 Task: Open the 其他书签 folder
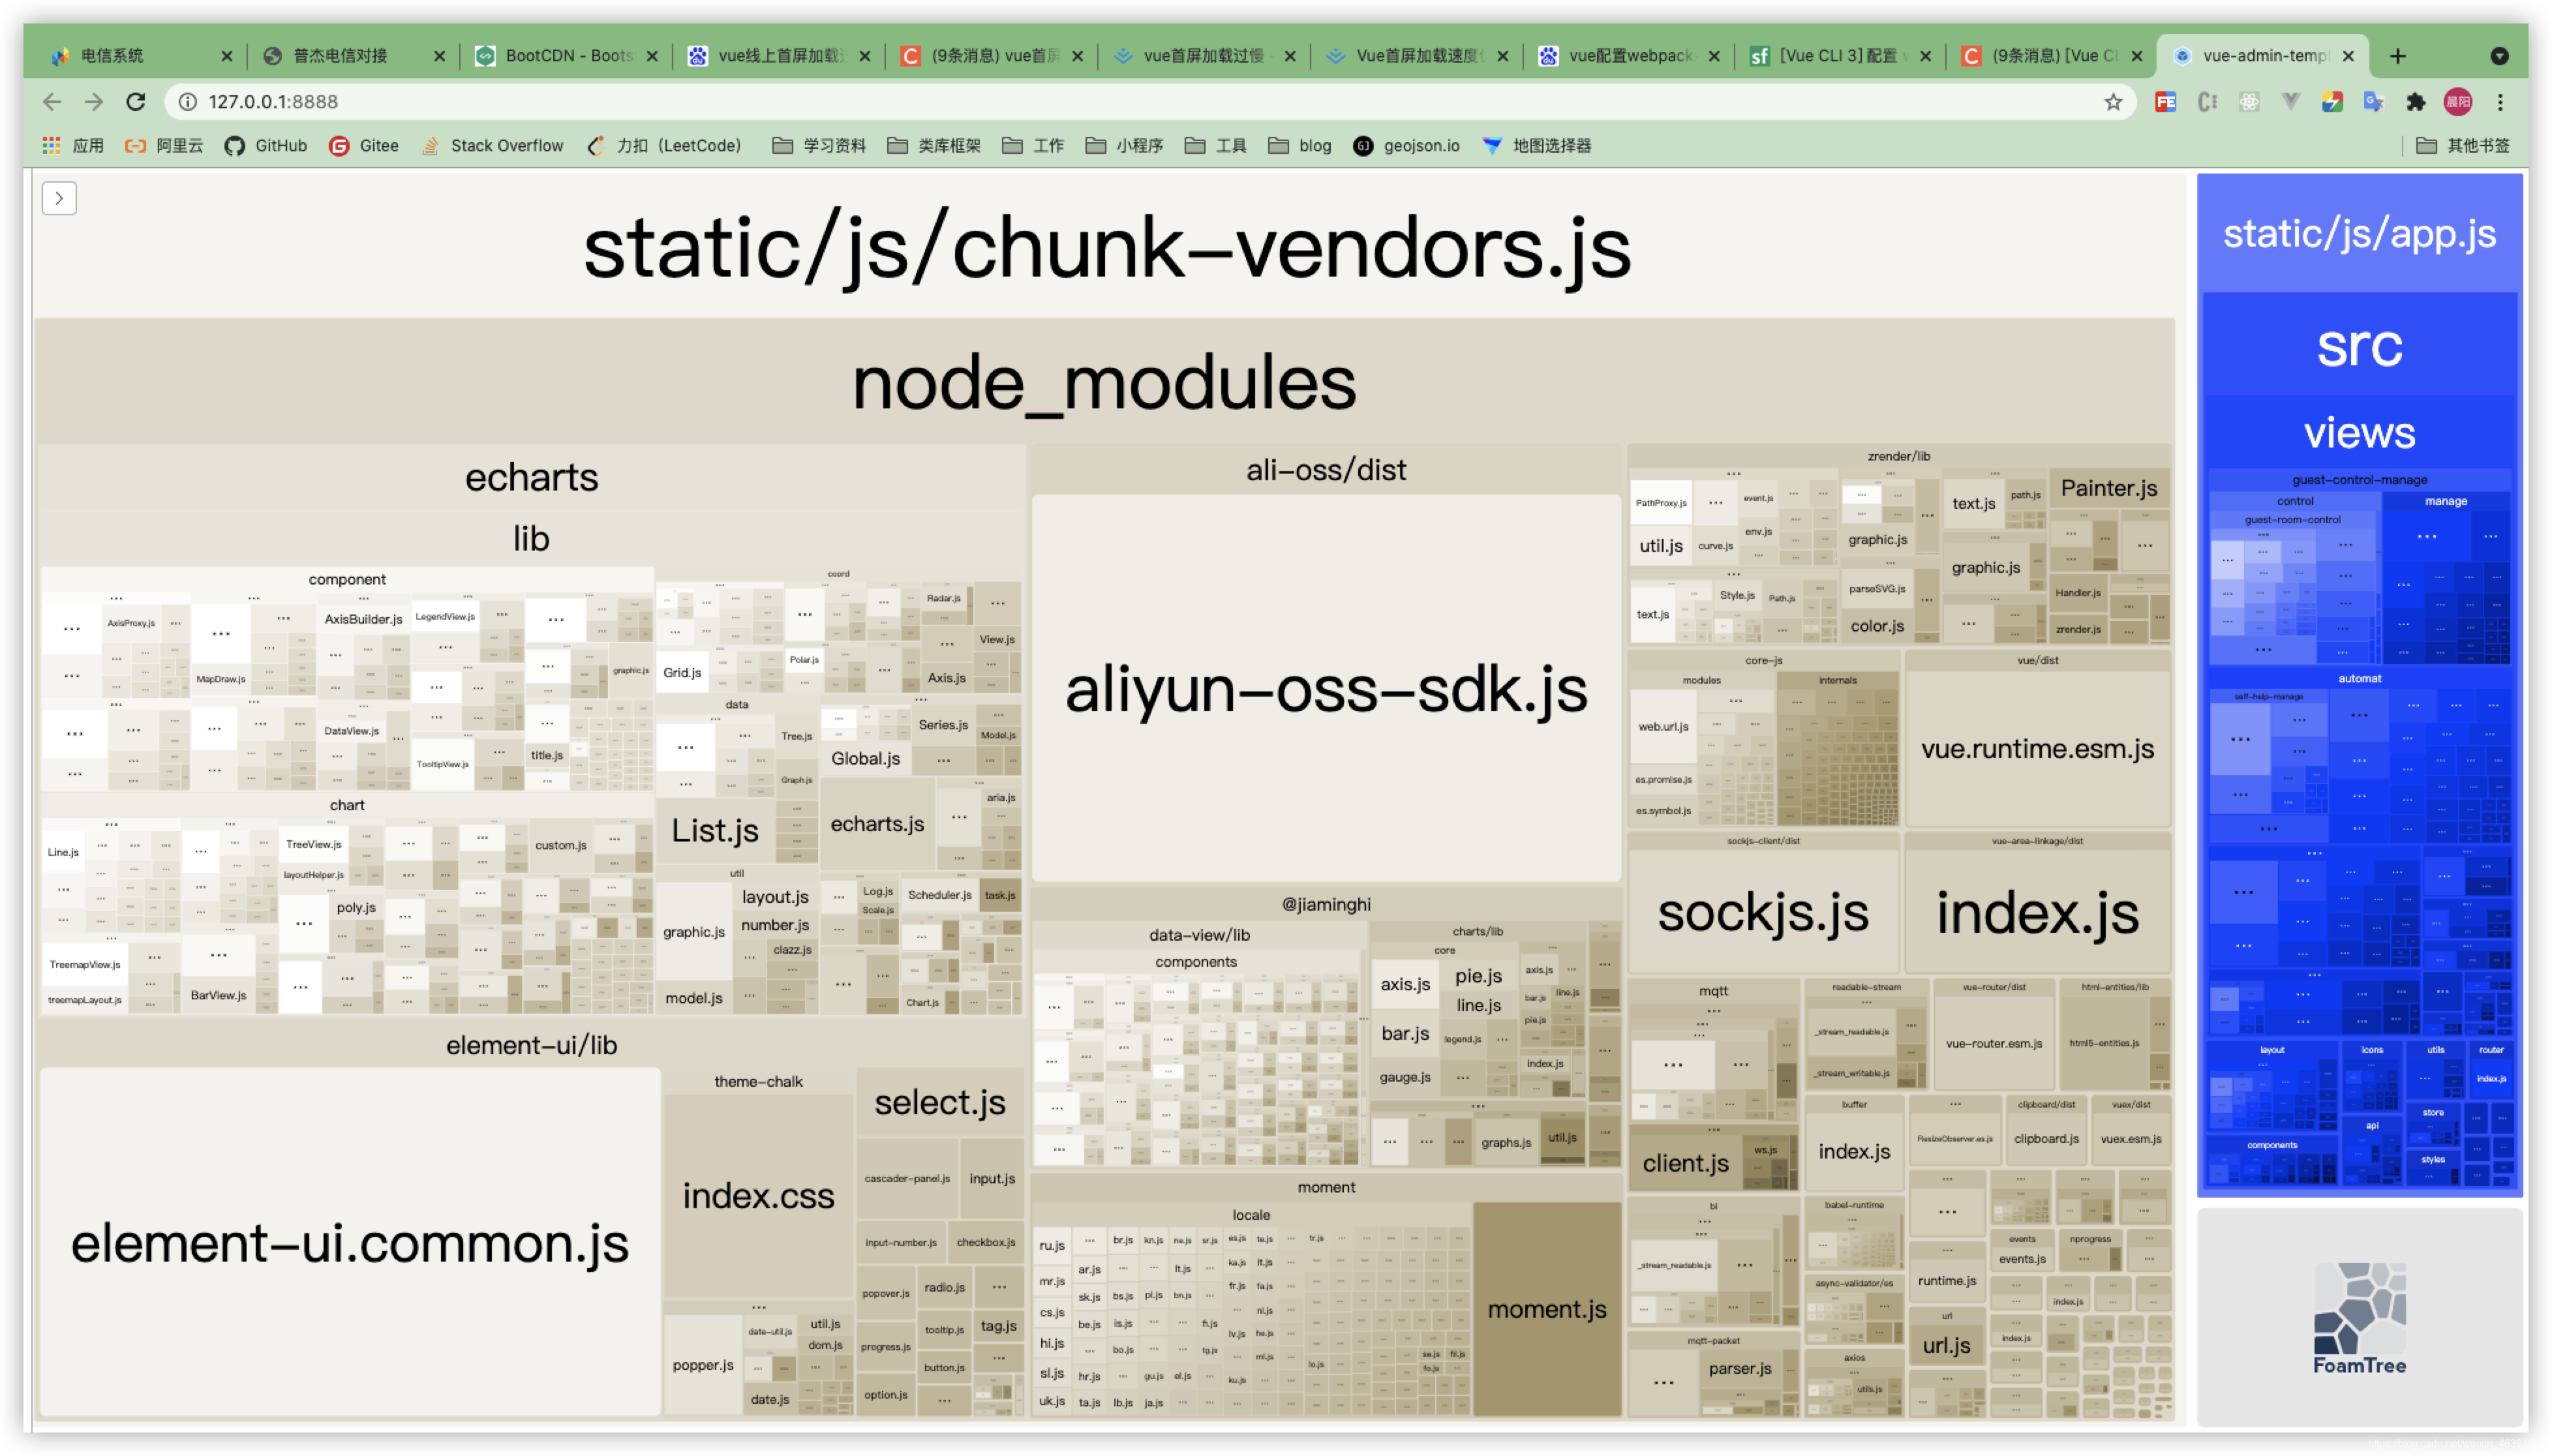[2463, 146]
